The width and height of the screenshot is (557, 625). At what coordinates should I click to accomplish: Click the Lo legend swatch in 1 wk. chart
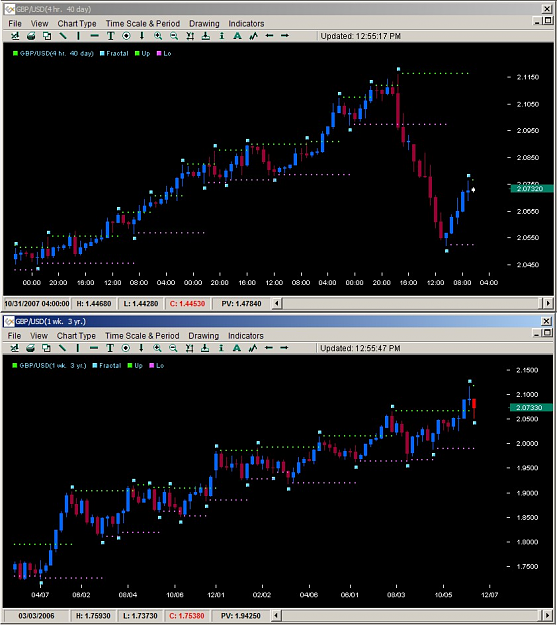(x=152, y=366)
